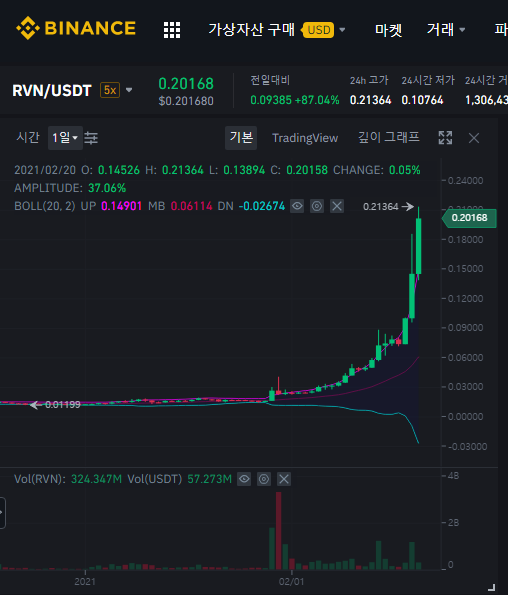Click the latest green candlestick

tap(418, 246)
